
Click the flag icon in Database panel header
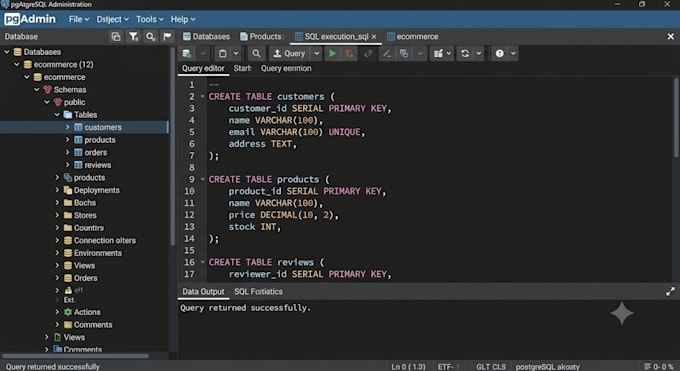tap(167, 36)
